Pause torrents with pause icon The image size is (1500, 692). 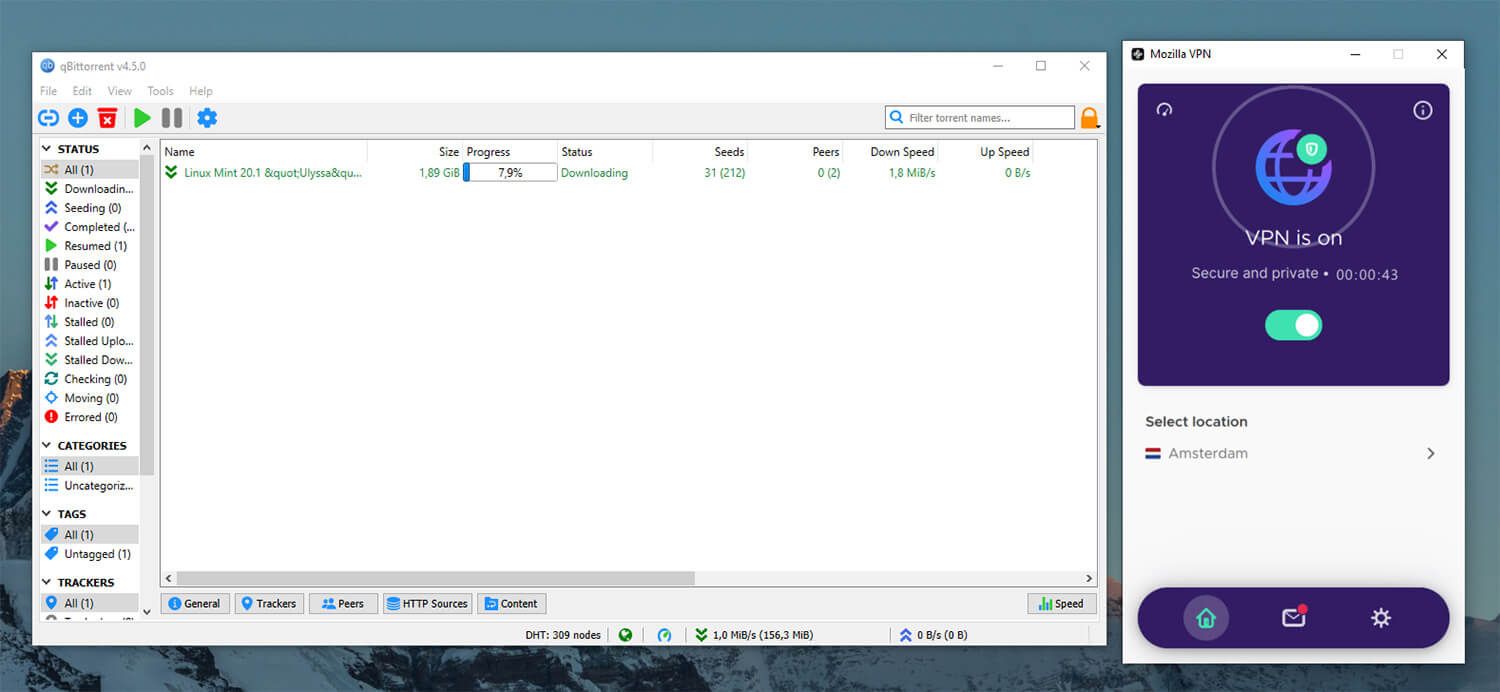click(172, 118)
